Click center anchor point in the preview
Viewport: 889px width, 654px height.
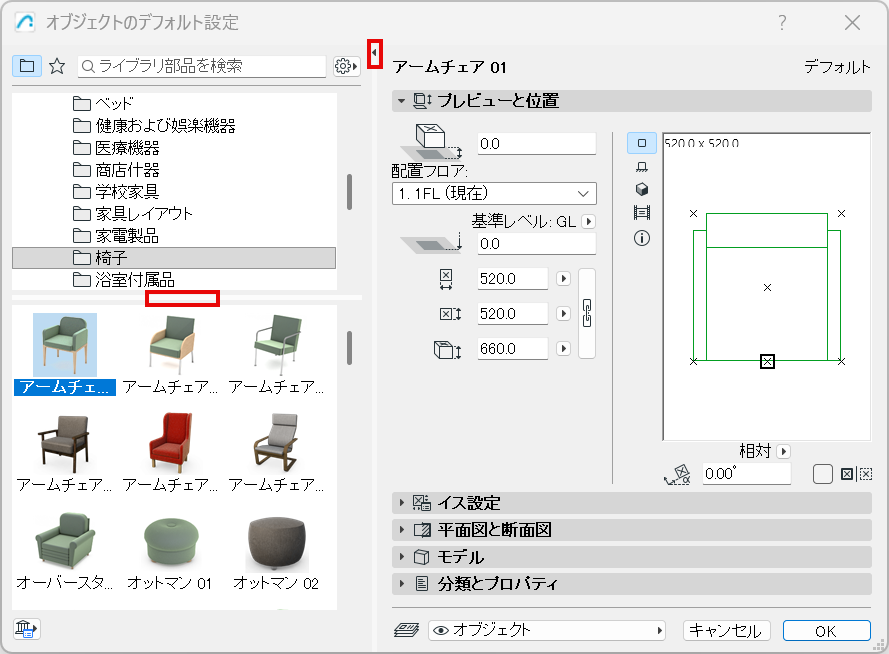[767, 287]
